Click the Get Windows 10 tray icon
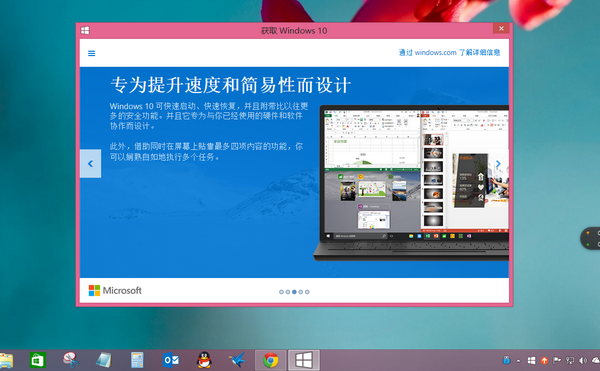 [532, 360]
